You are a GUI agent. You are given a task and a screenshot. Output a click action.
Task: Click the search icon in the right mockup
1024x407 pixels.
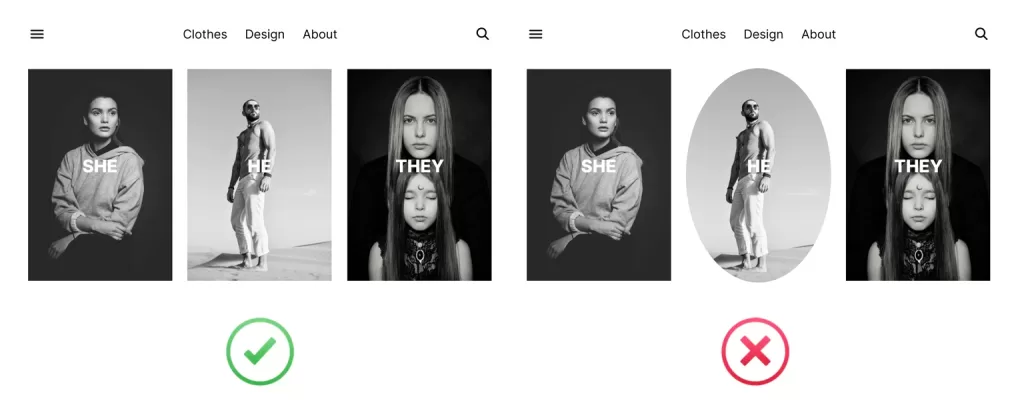[x=981, y=34]
